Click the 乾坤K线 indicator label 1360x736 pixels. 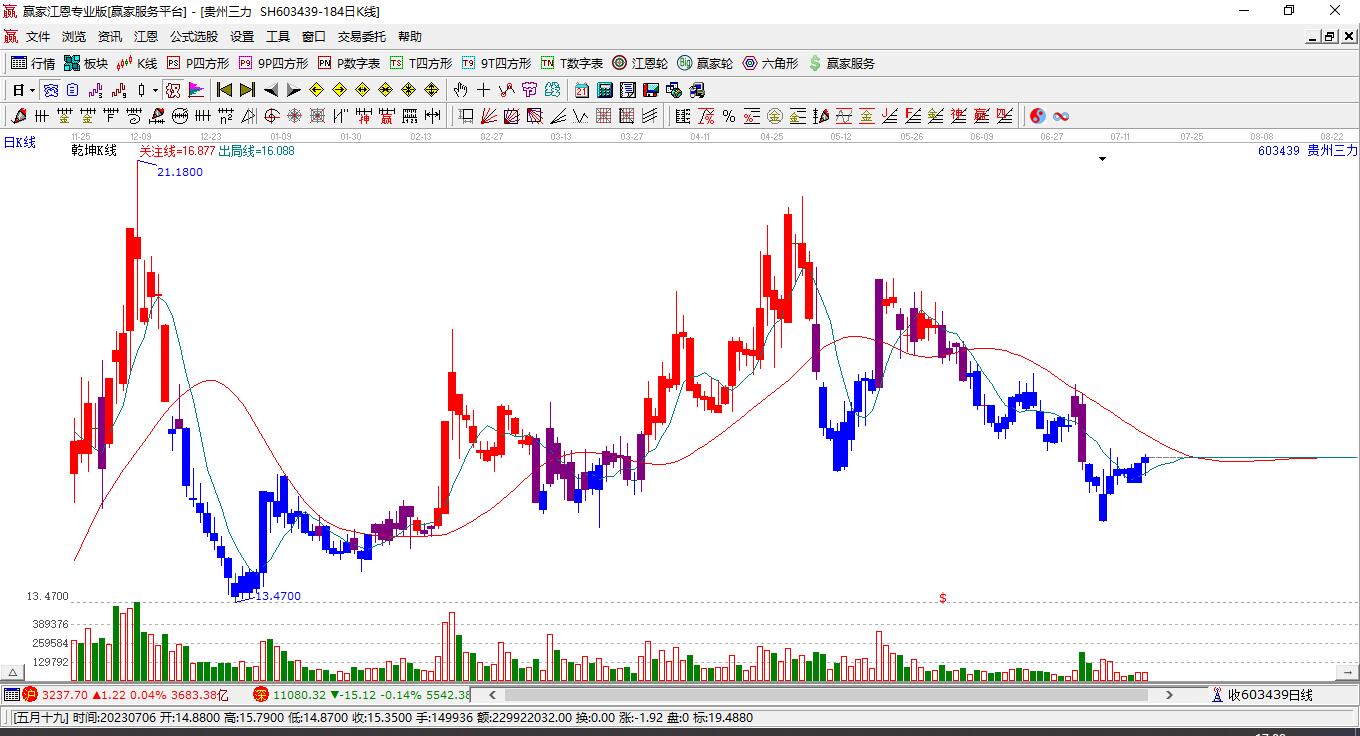pyautogui.click(x=94, y=151)
